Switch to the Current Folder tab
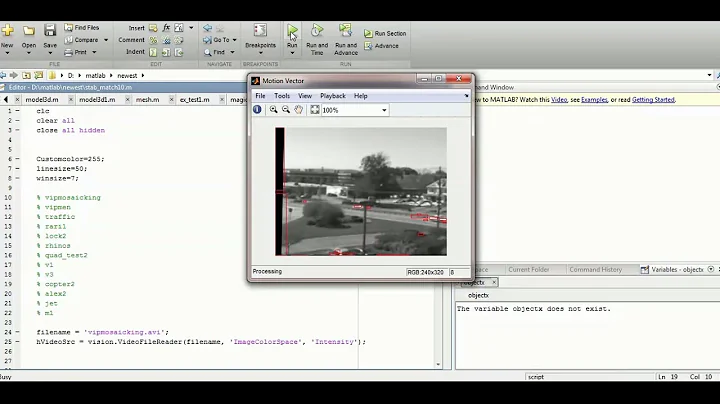 coord(529,269)
